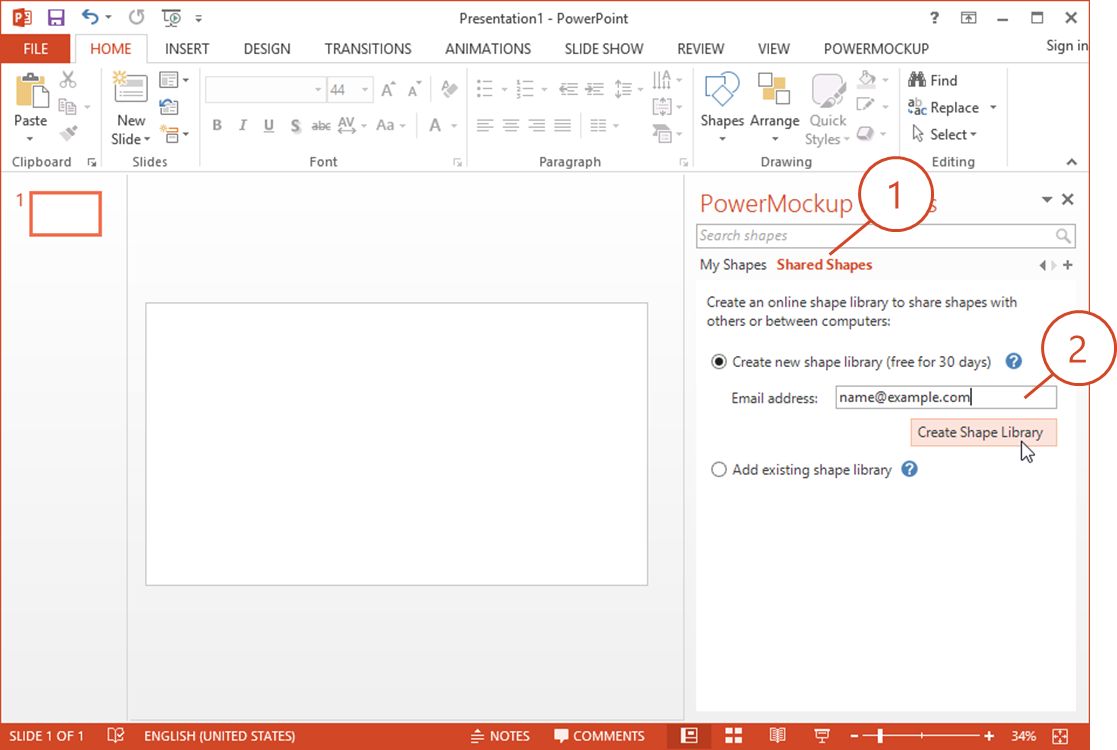Collapse the ribbon with the chevron arrow
This screenshot has width=1117, height=750.
[1071, 162]
